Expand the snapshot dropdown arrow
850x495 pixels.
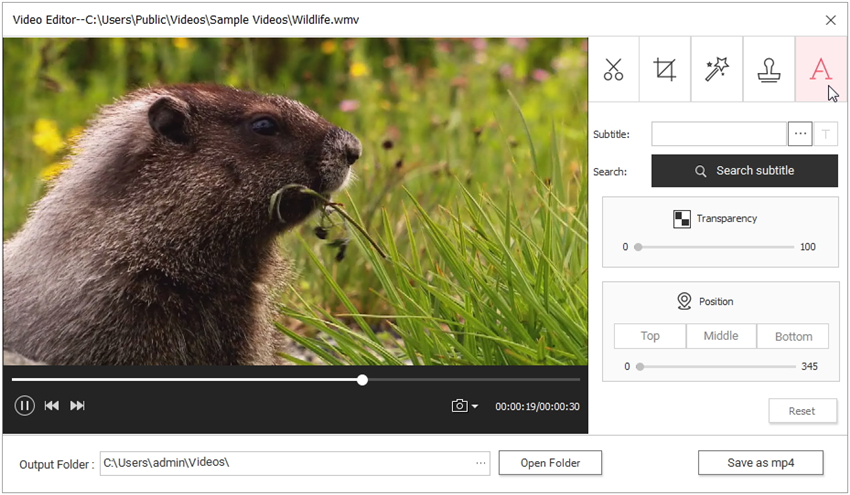coord(475,407)
